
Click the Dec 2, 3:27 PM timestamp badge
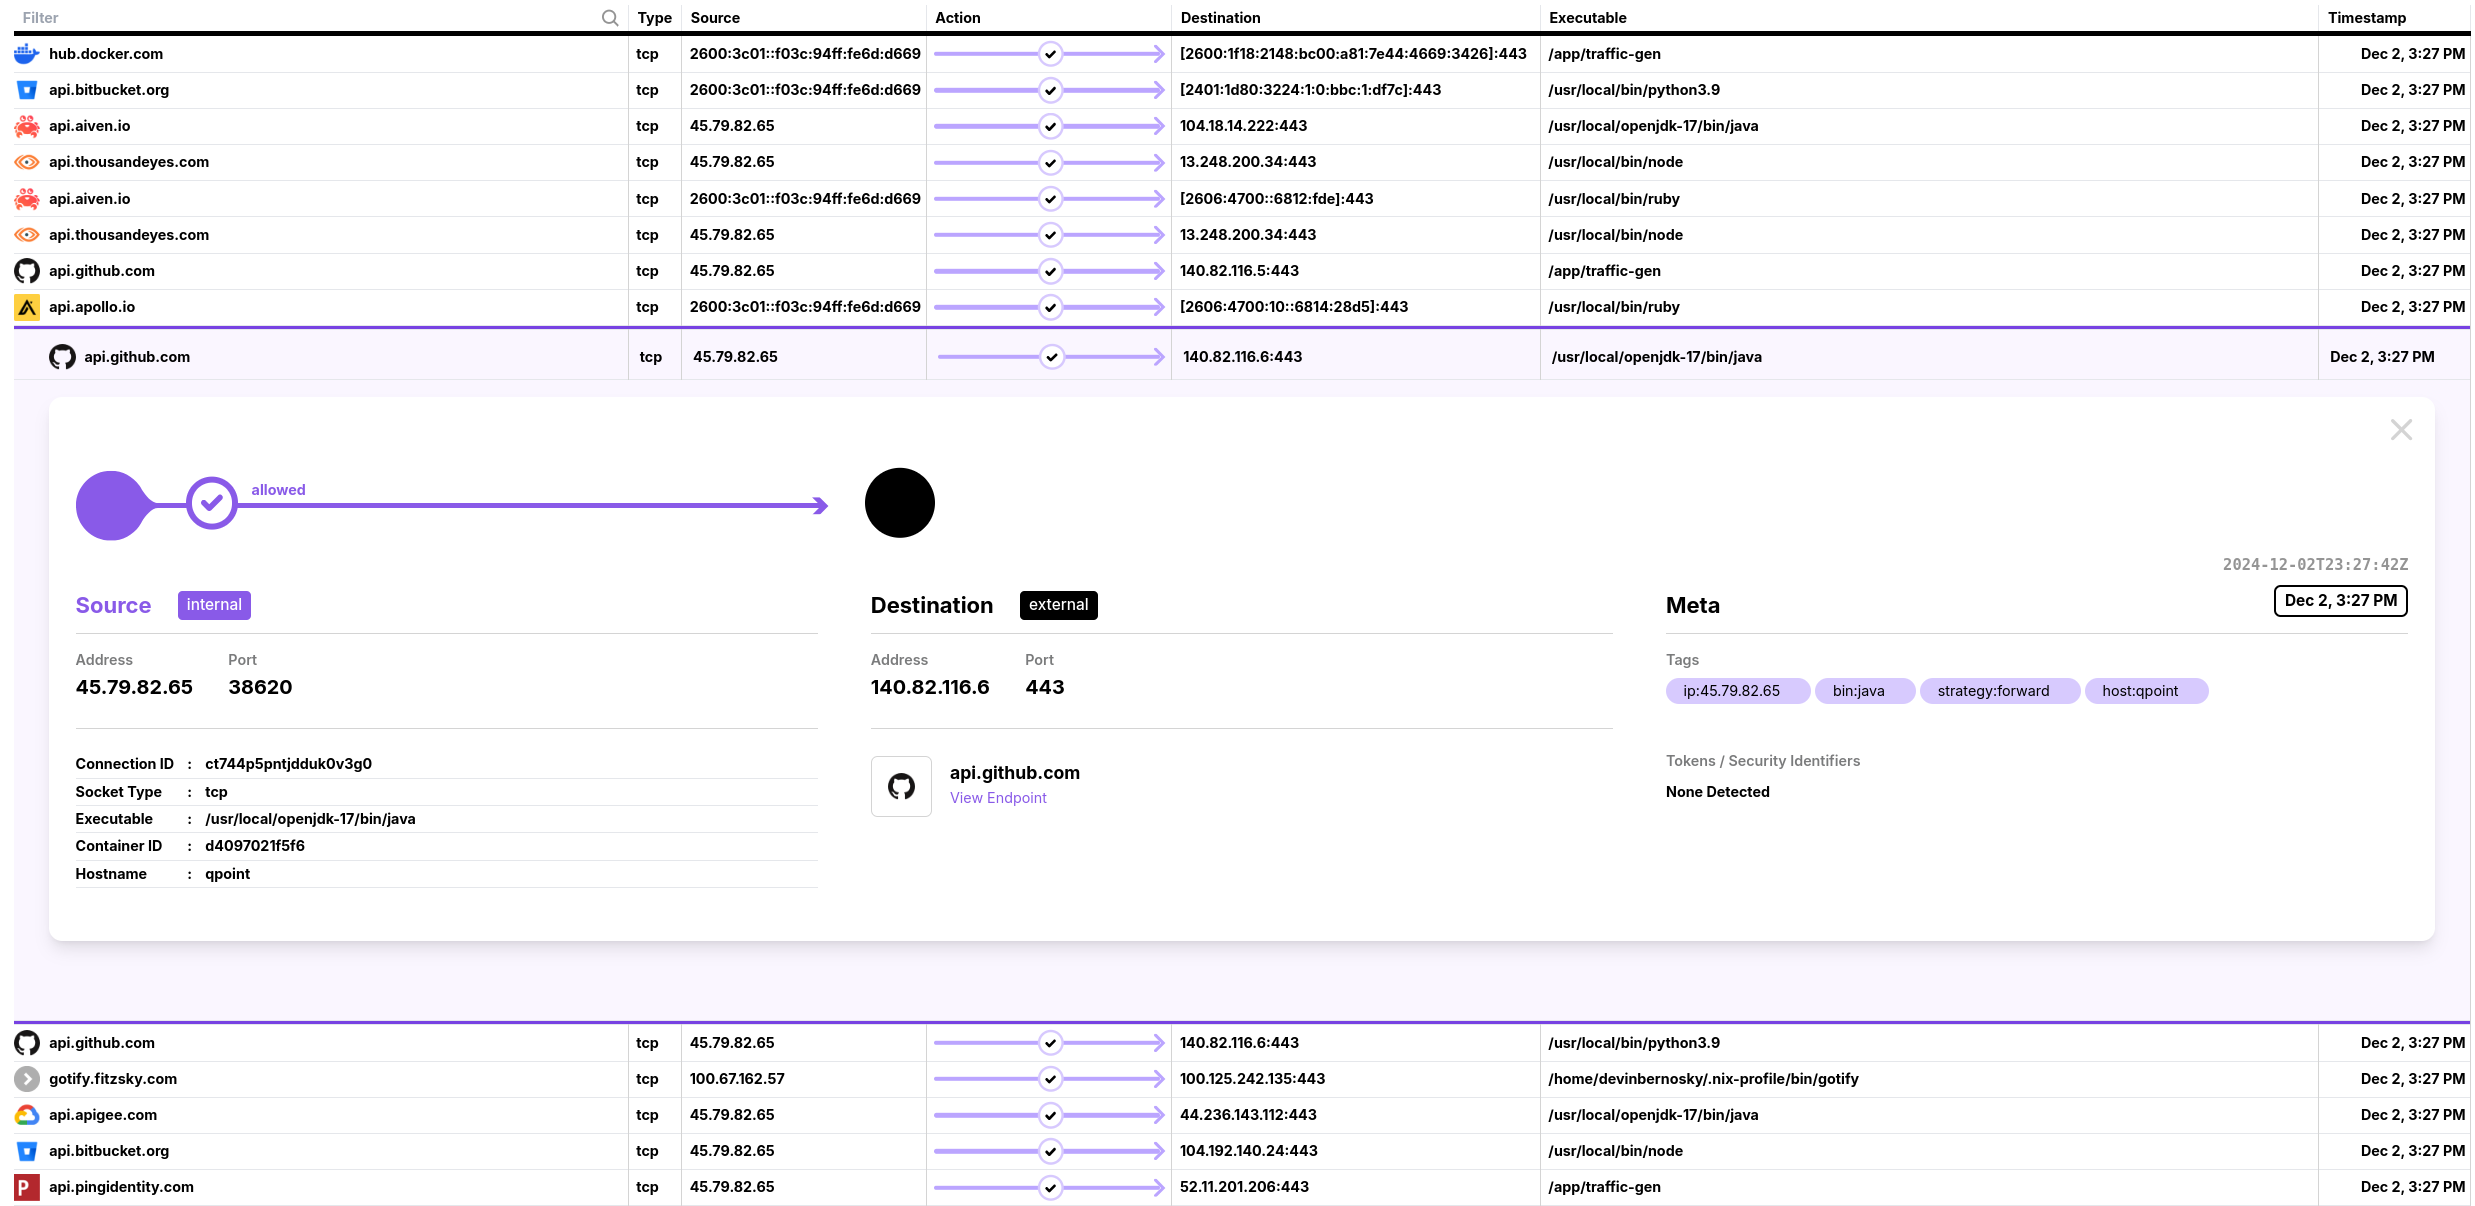coord(2340,601)
